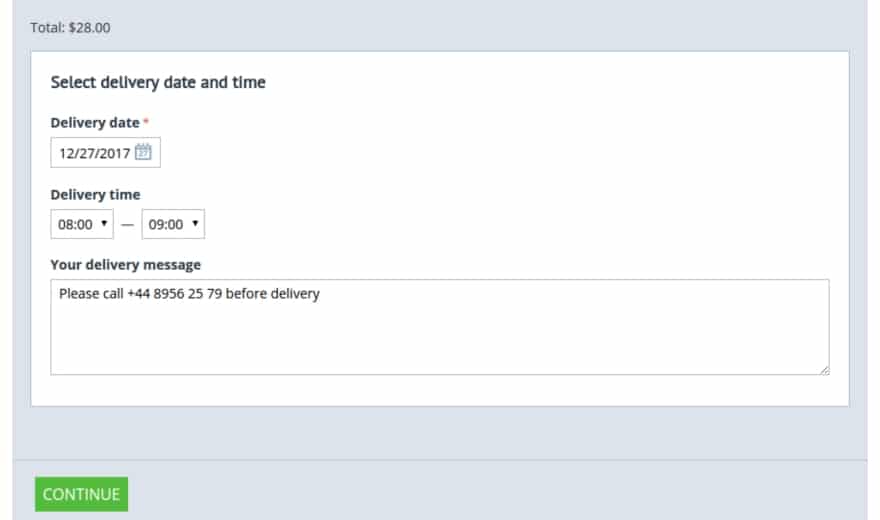Place cursor after the words before delivery
The width and height of the screenshot is (880, 520).
[x=320, y=293]
